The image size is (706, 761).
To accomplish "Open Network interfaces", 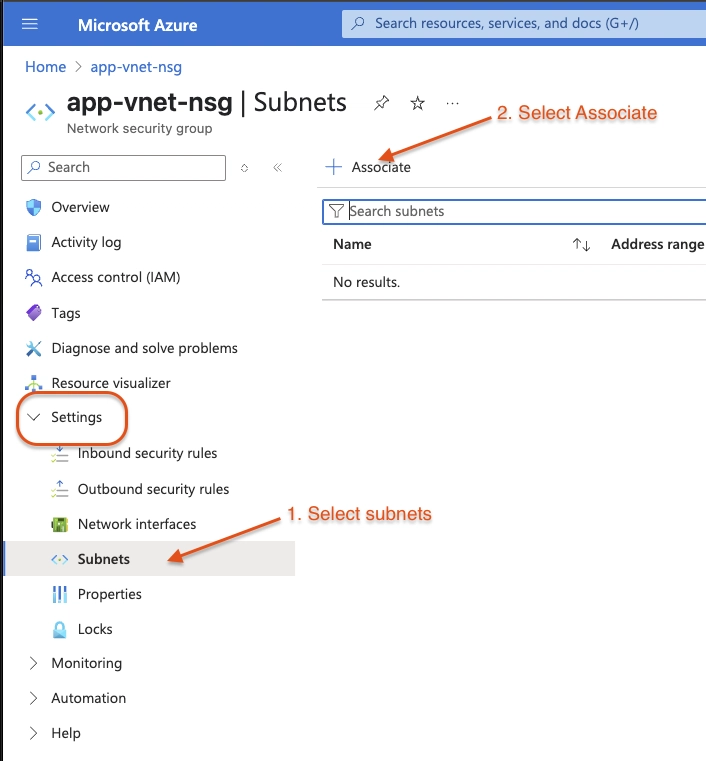I will (137, 524).
